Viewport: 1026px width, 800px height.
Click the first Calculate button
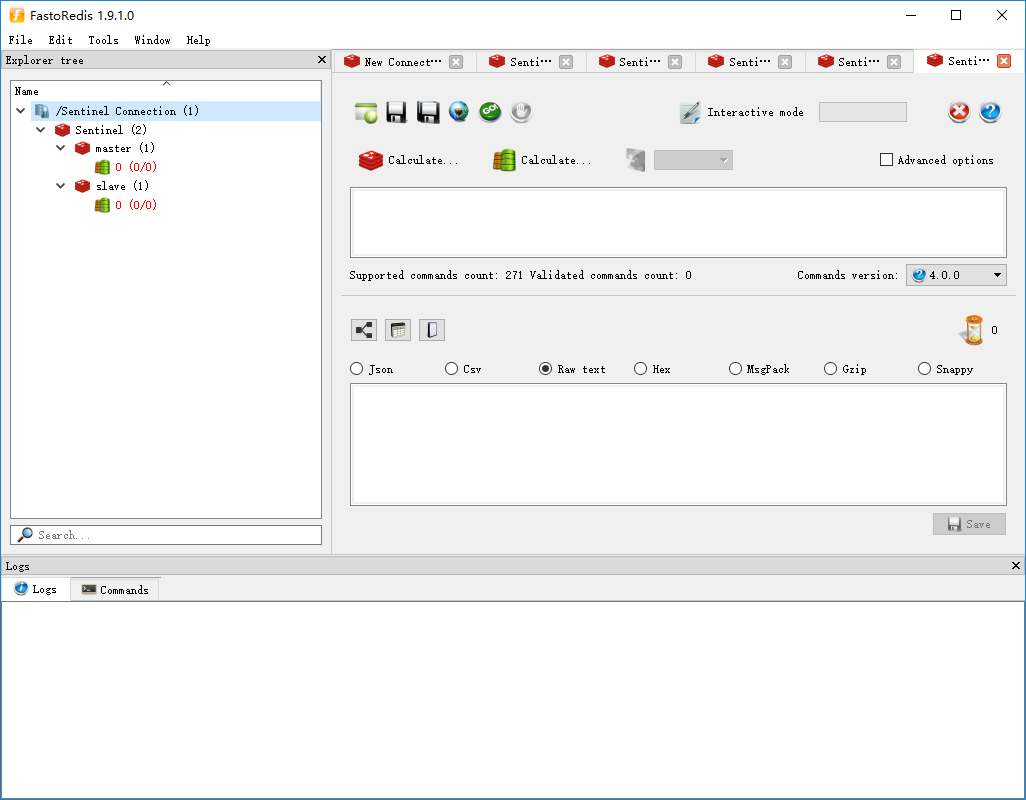[x=409, y=160]
